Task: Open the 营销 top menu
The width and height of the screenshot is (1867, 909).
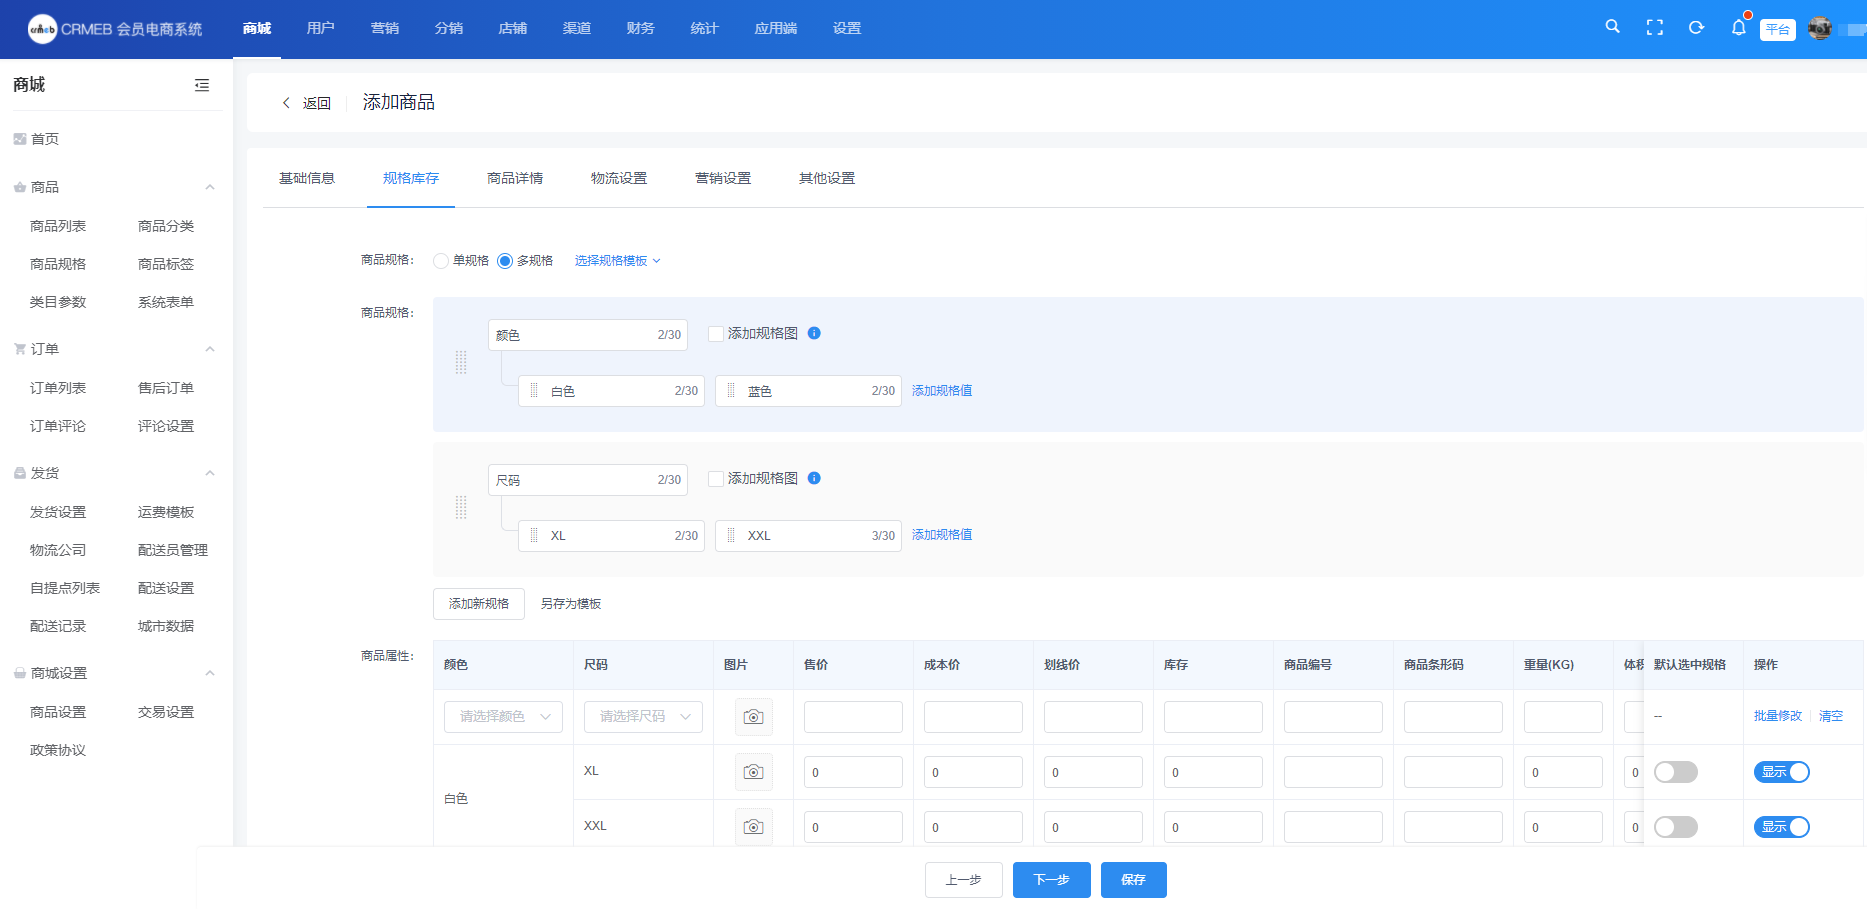Action: (384, 28)
